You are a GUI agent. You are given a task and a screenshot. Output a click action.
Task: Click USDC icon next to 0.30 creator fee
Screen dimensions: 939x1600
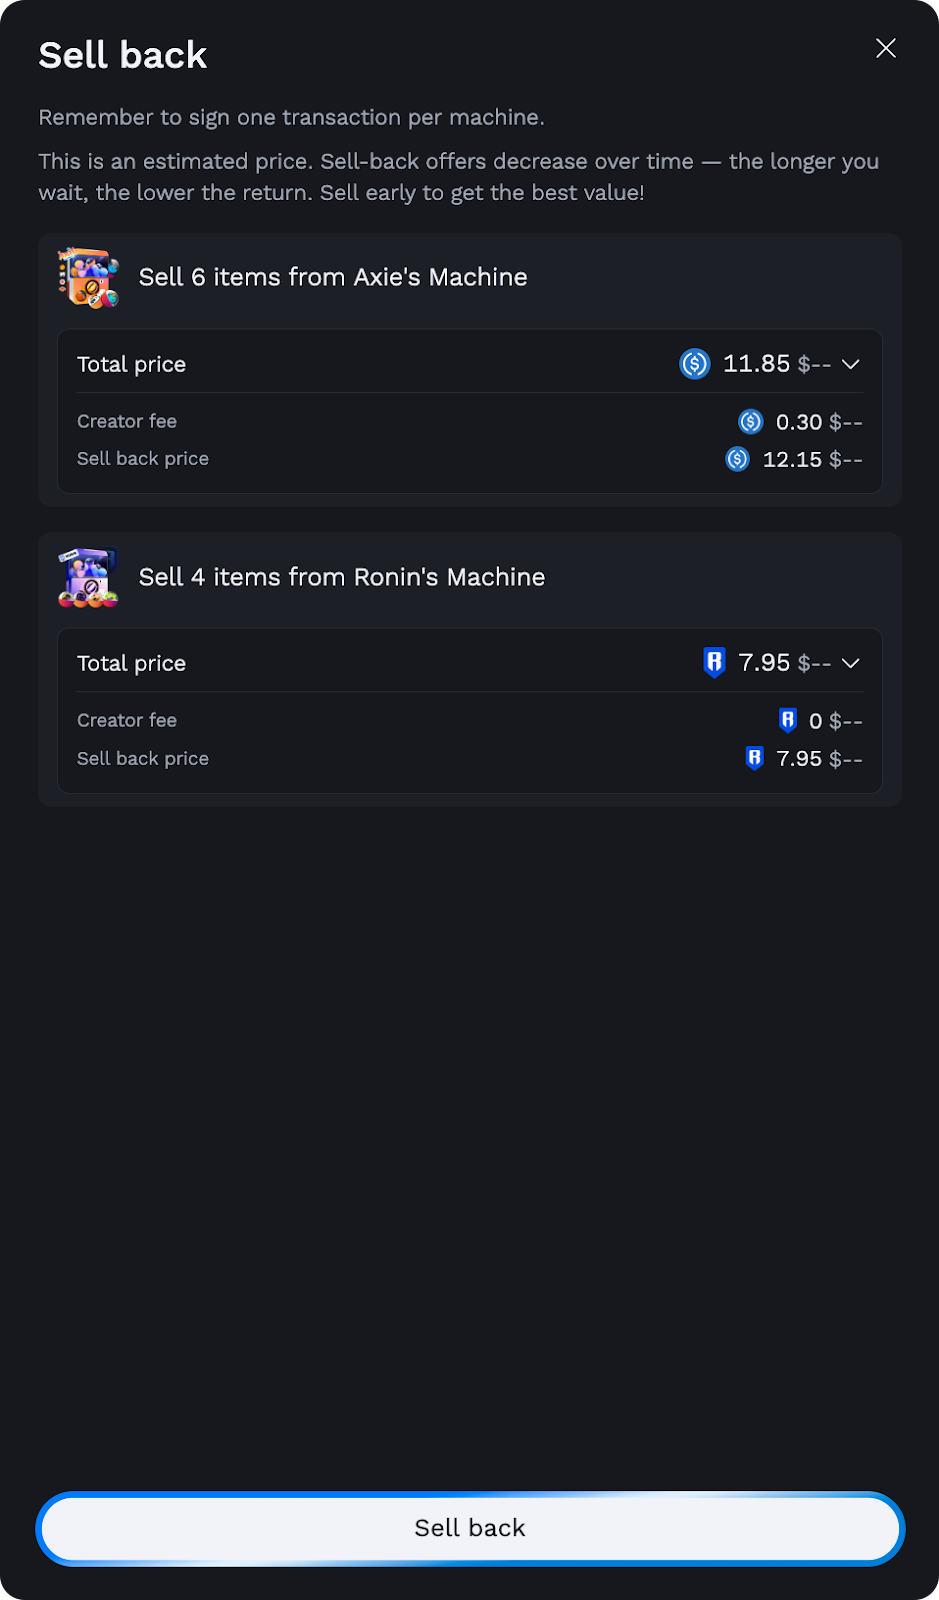(x=751, y=422)
